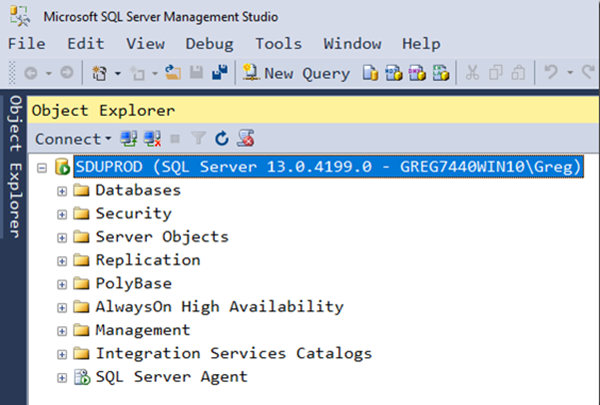Click the Add New Item icon

tap(137, 73)
